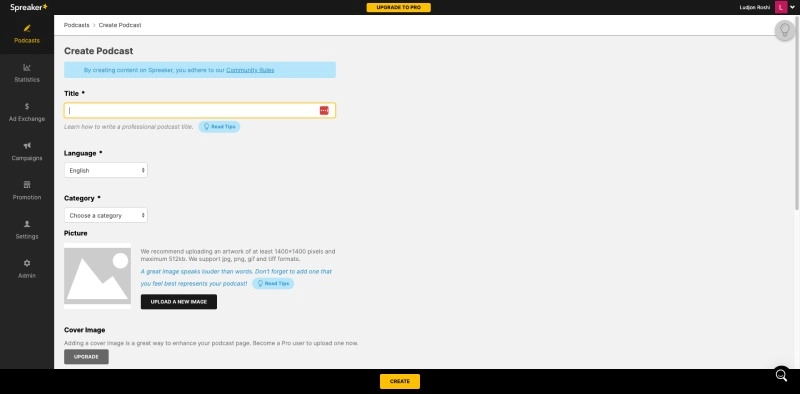800x394 pixels.
Task: Expand the Language dropdown set to English
Action: pyautogui.click(x=106, y=170)
